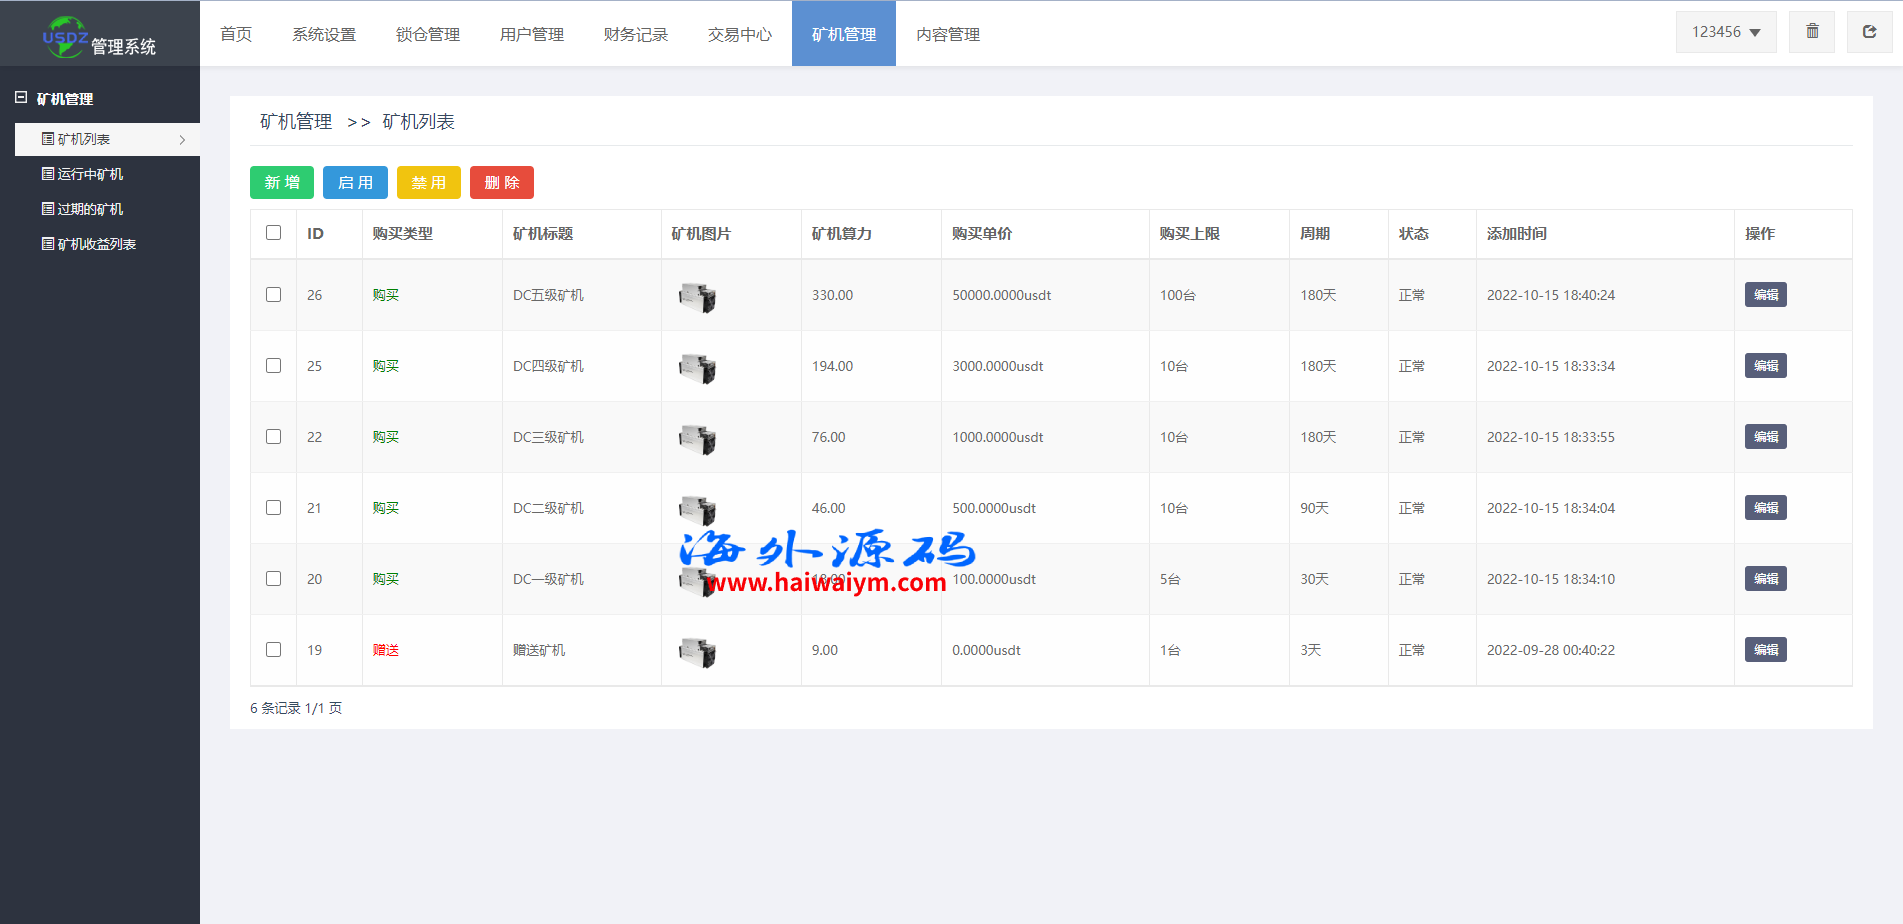This screenshot has width=1903, height=924.
Task: Open the 交易中心 top menu
Action: [x=739, y=34]
